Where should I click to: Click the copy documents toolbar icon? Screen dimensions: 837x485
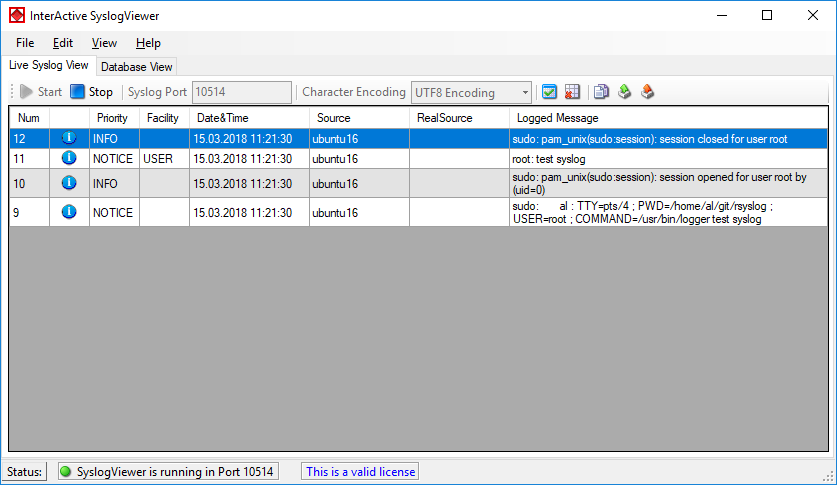pos(601,92)
